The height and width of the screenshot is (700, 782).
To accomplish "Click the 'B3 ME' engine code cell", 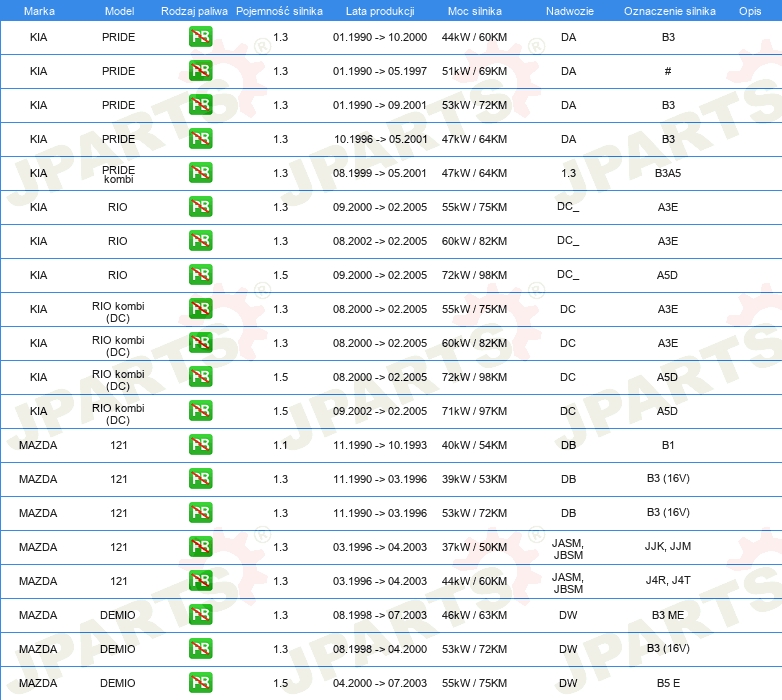I will (x=668, y=615).
